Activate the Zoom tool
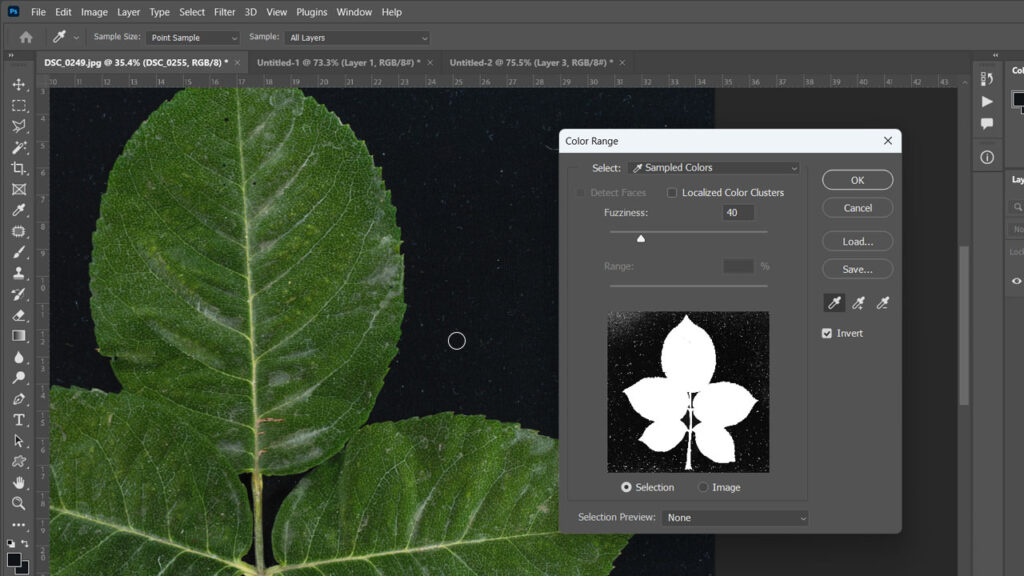The width and height of the screenshot is (1024, 576). pos(18,503)
